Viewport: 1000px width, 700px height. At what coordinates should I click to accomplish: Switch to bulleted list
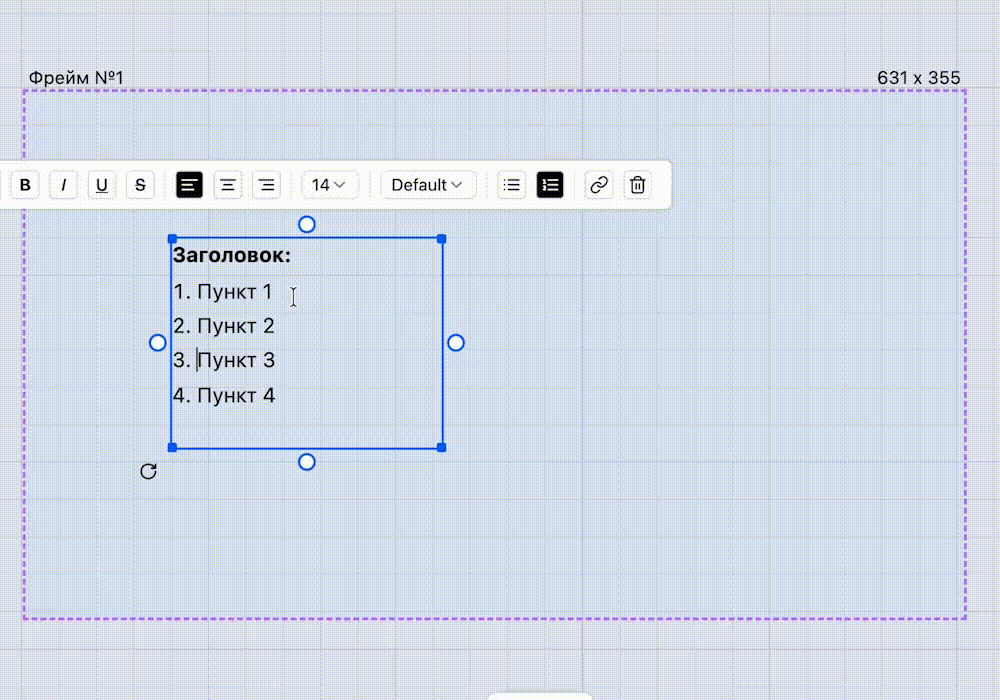pos(512,185)
